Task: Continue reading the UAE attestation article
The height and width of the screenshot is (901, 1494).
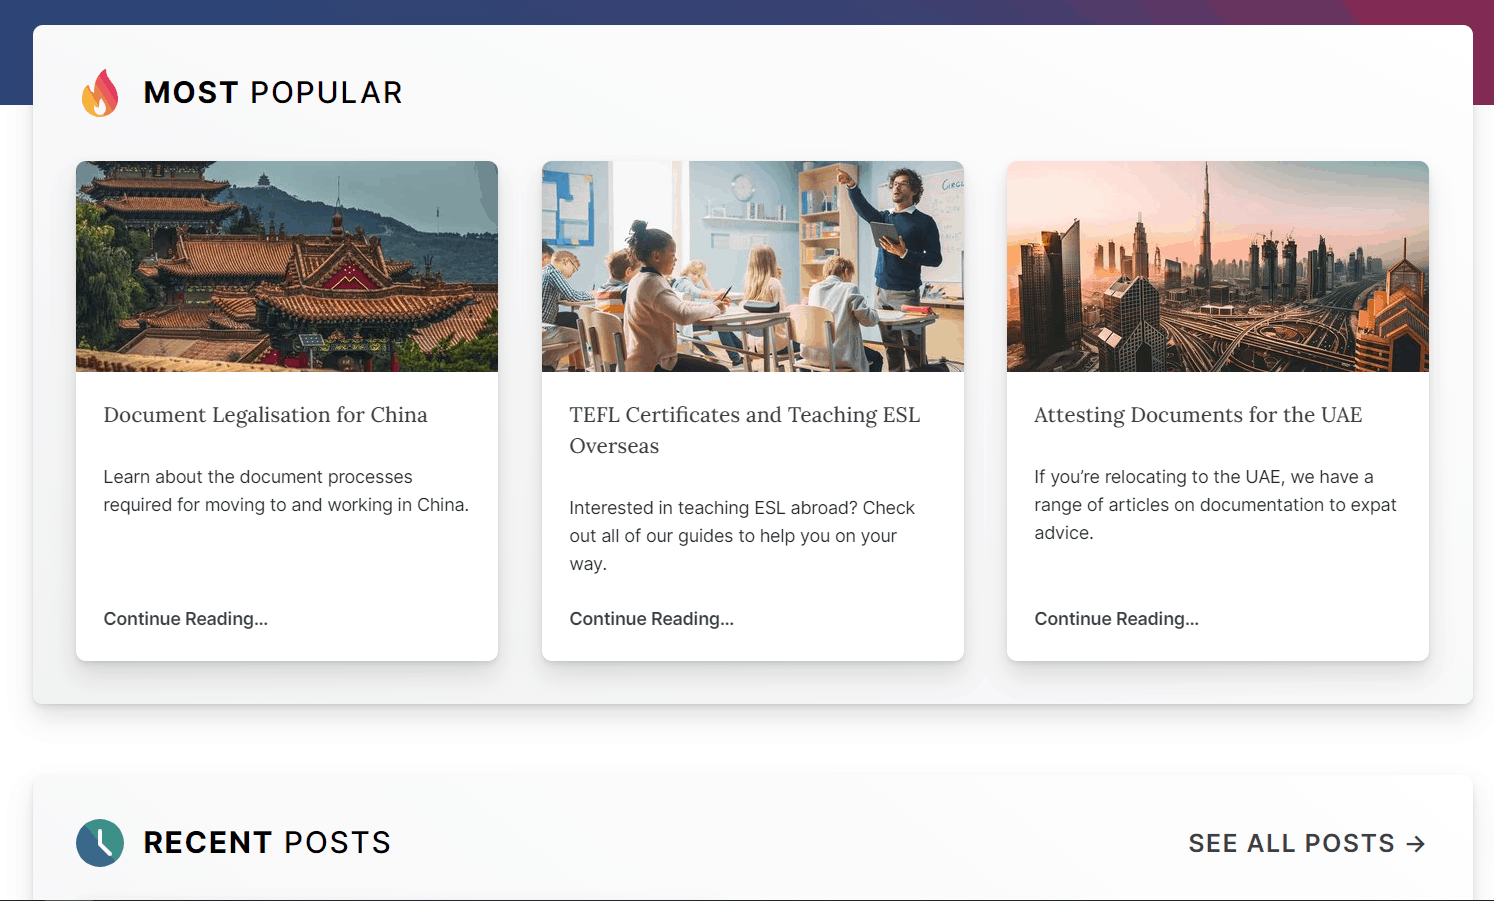Action: point(1117,619)
